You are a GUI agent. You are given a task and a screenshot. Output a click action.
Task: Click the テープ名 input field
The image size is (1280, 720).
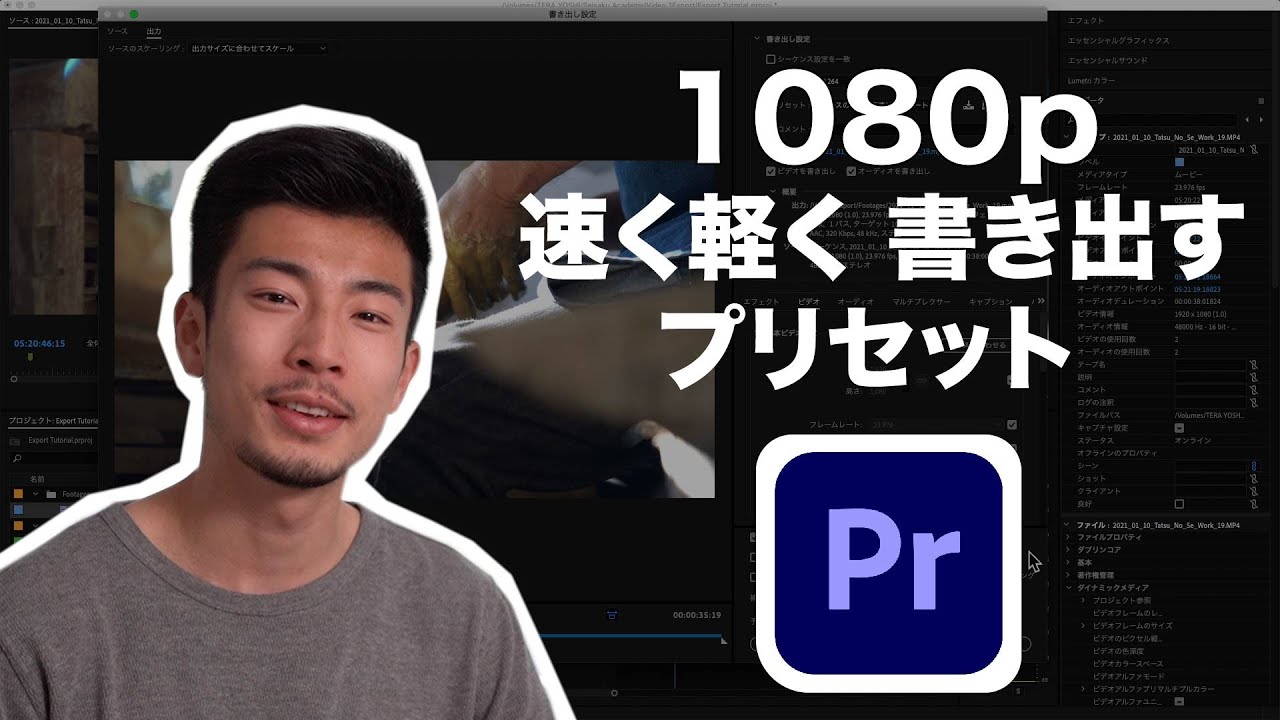[x=1210, y=365]
